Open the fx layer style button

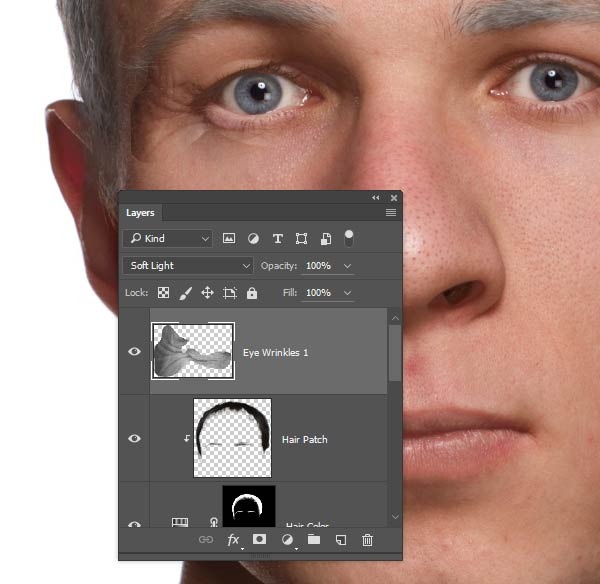click(234, 539)
